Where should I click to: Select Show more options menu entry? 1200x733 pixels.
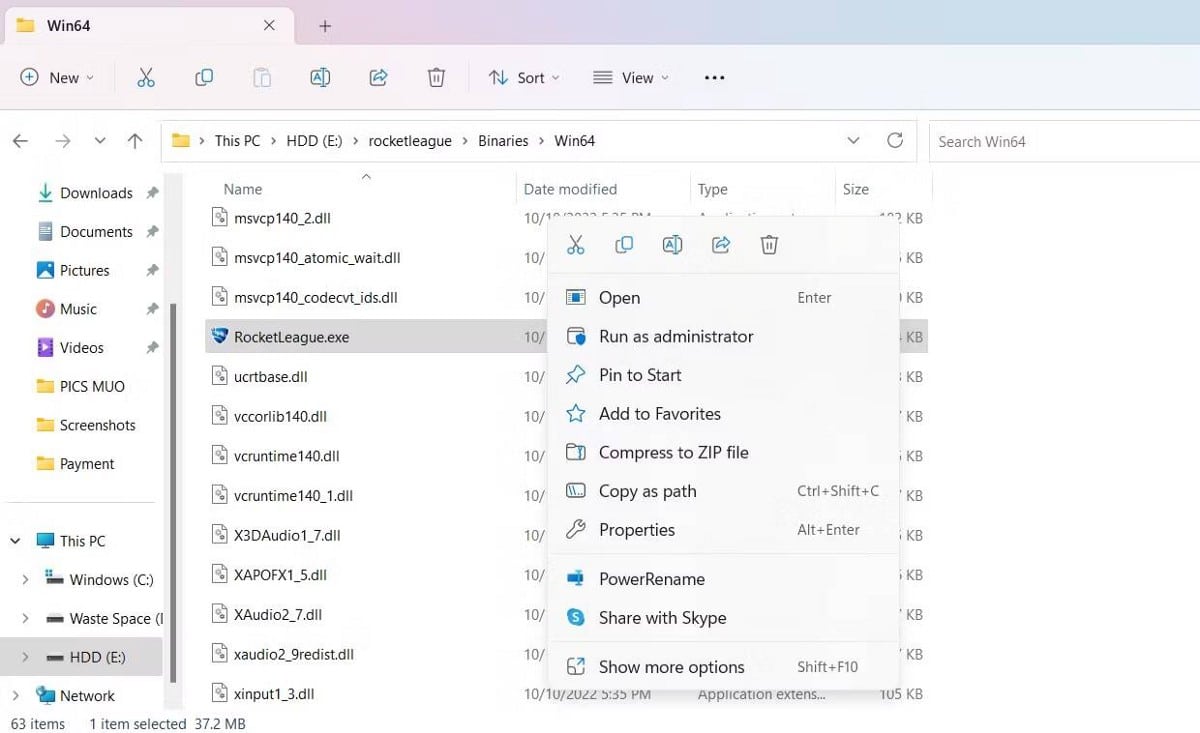(671, 667)
